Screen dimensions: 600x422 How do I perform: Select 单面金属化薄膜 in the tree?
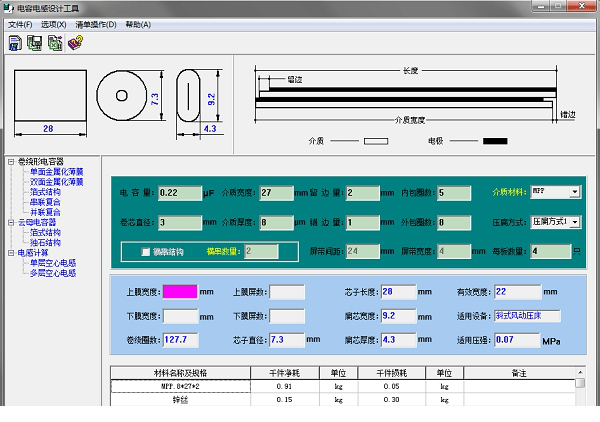[x=57, y=172]
